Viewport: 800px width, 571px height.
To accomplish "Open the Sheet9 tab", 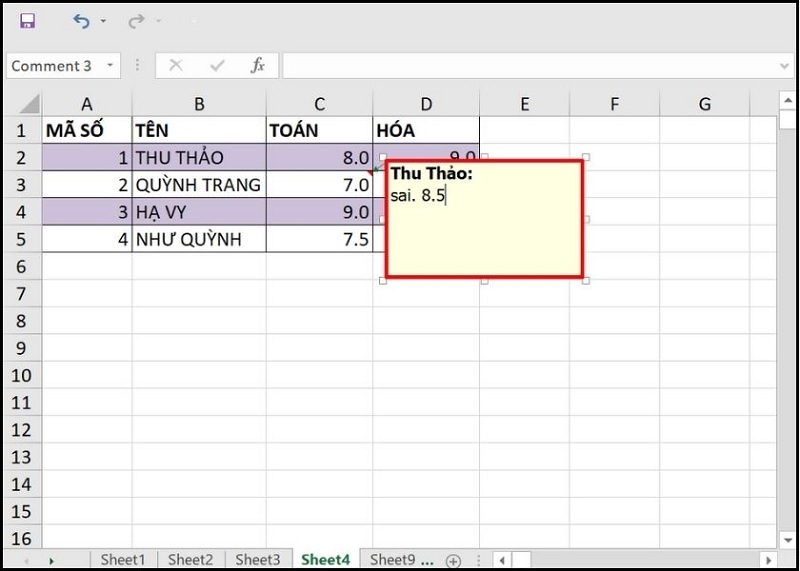I will (400, 560).
